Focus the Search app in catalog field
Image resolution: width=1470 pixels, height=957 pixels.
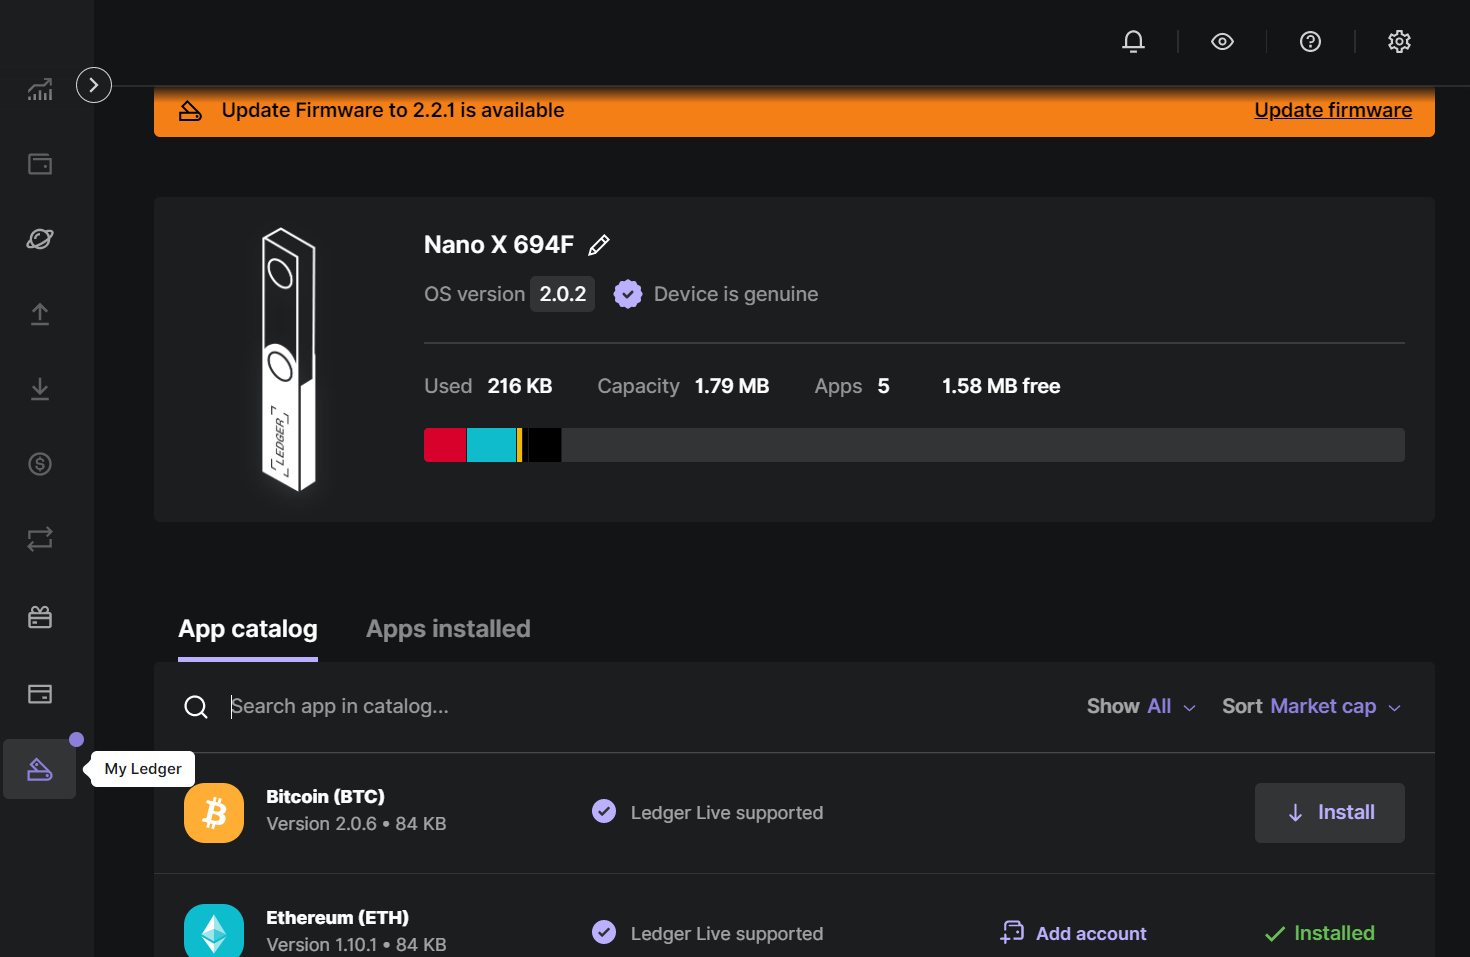point(640,706)
